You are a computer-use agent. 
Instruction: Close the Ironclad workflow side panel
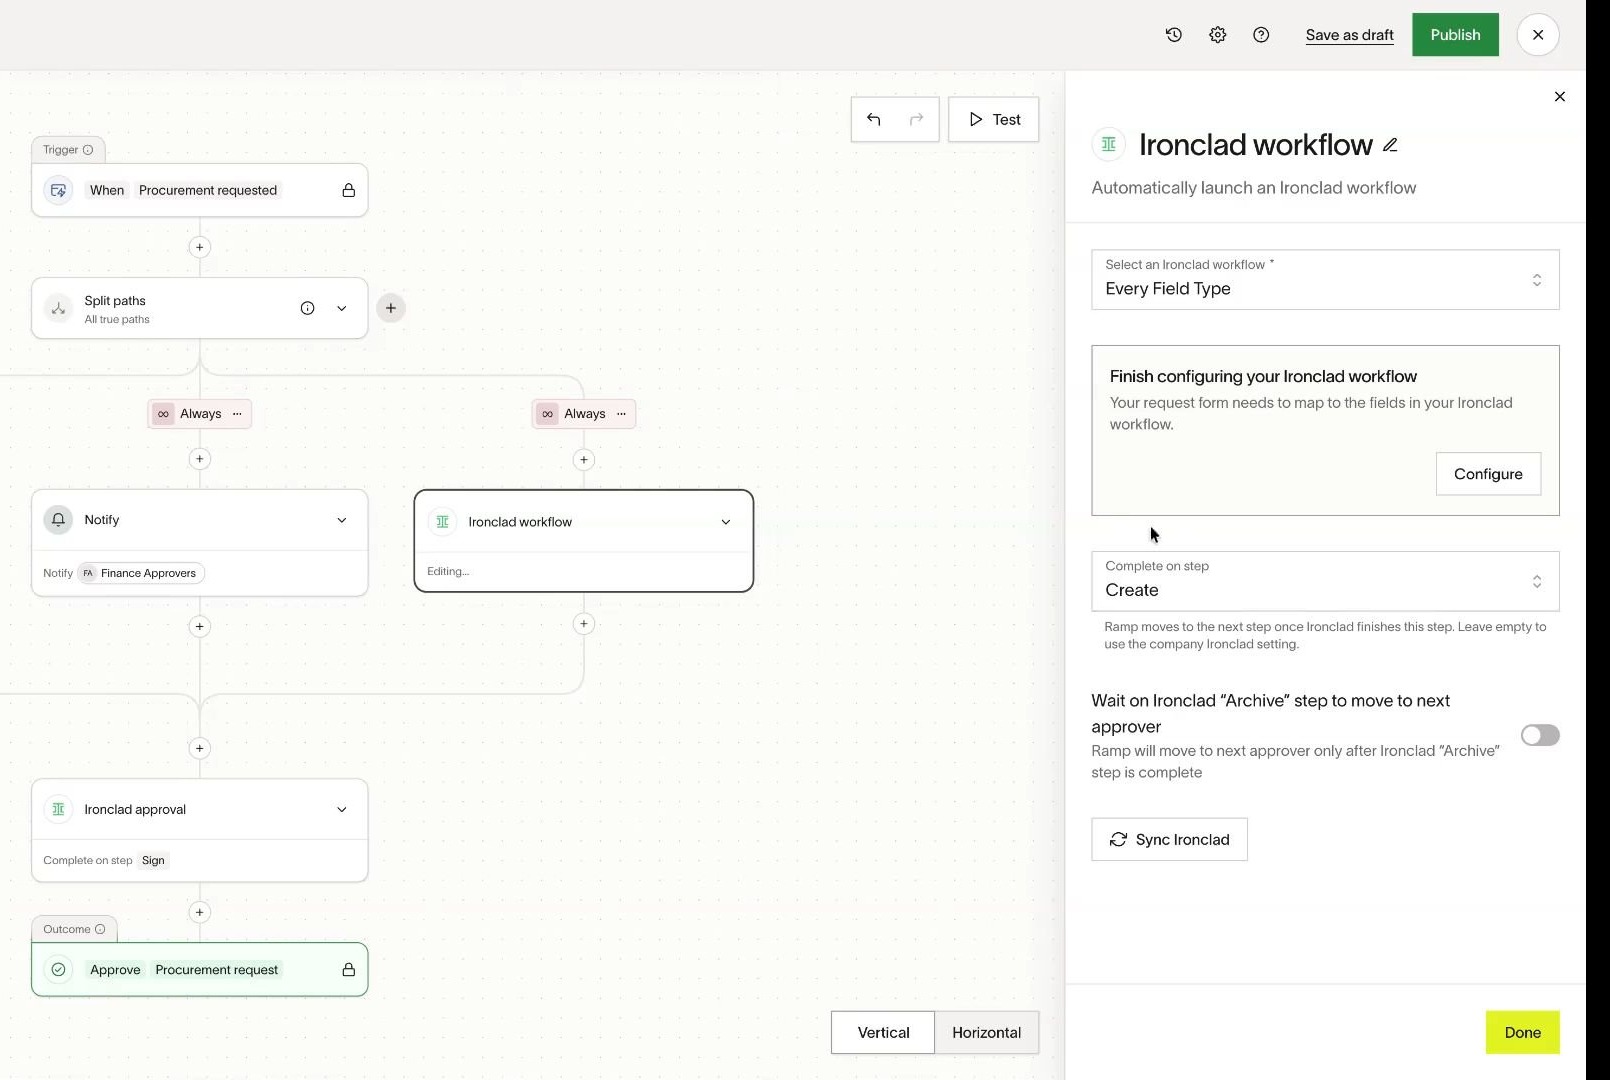click(1559, 96)
